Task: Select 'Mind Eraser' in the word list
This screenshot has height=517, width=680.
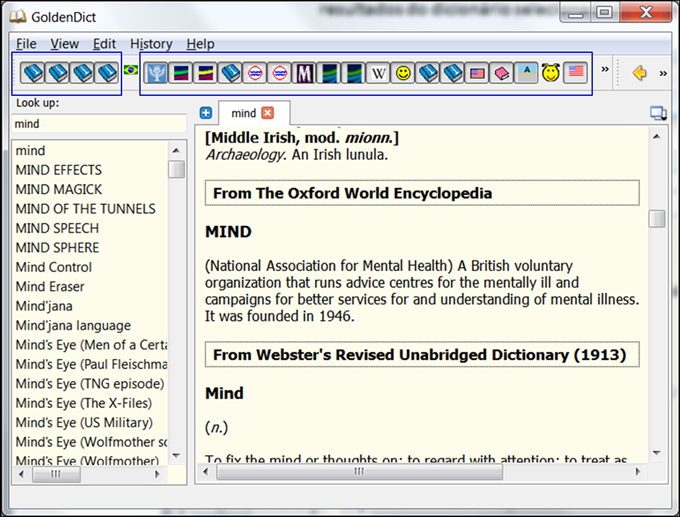Action: pos(50,287)
